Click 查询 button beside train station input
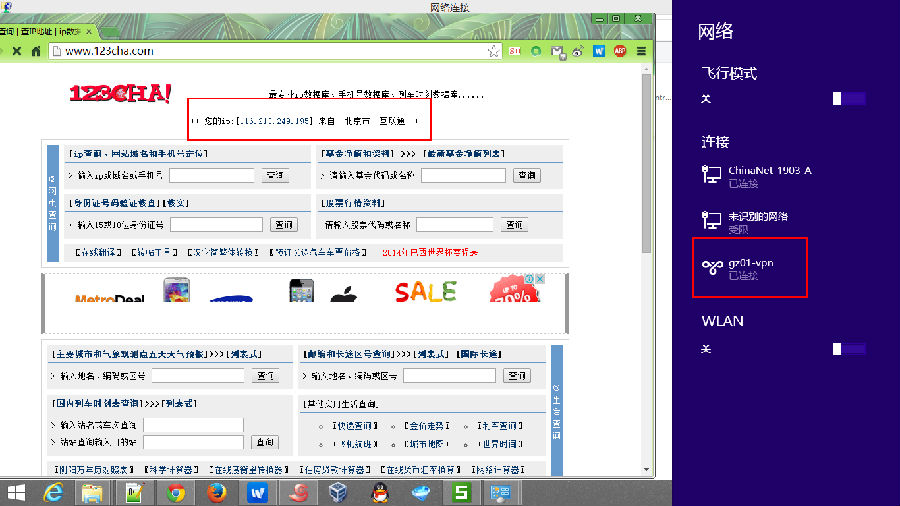The image size is (900, 506). point(265,442)
